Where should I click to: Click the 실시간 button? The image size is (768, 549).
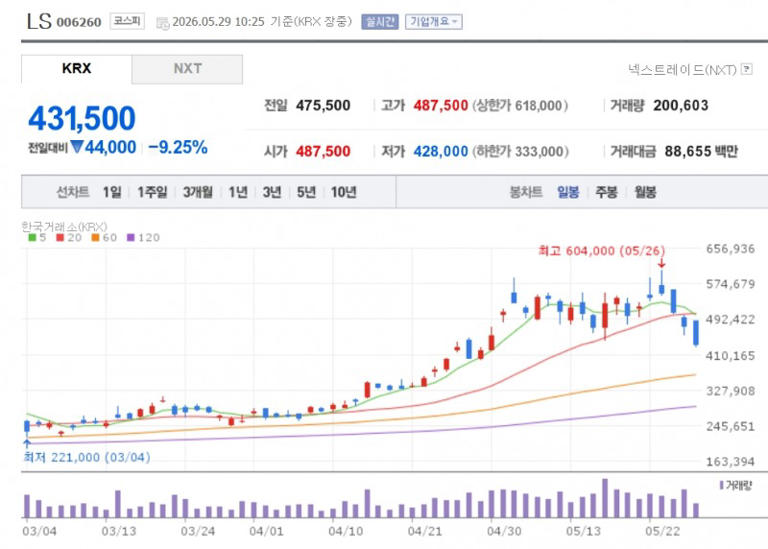click(x=380, y=22)
